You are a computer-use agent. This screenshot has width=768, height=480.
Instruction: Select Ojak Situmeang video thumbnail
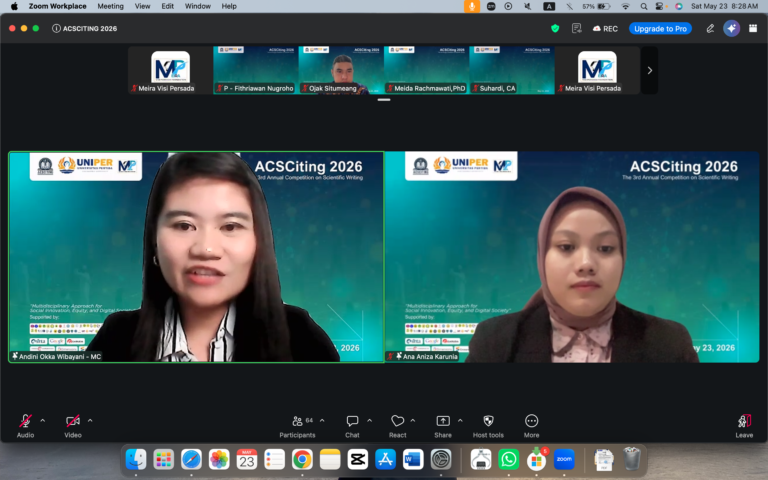pyautogui.click(x=341, y=70)
